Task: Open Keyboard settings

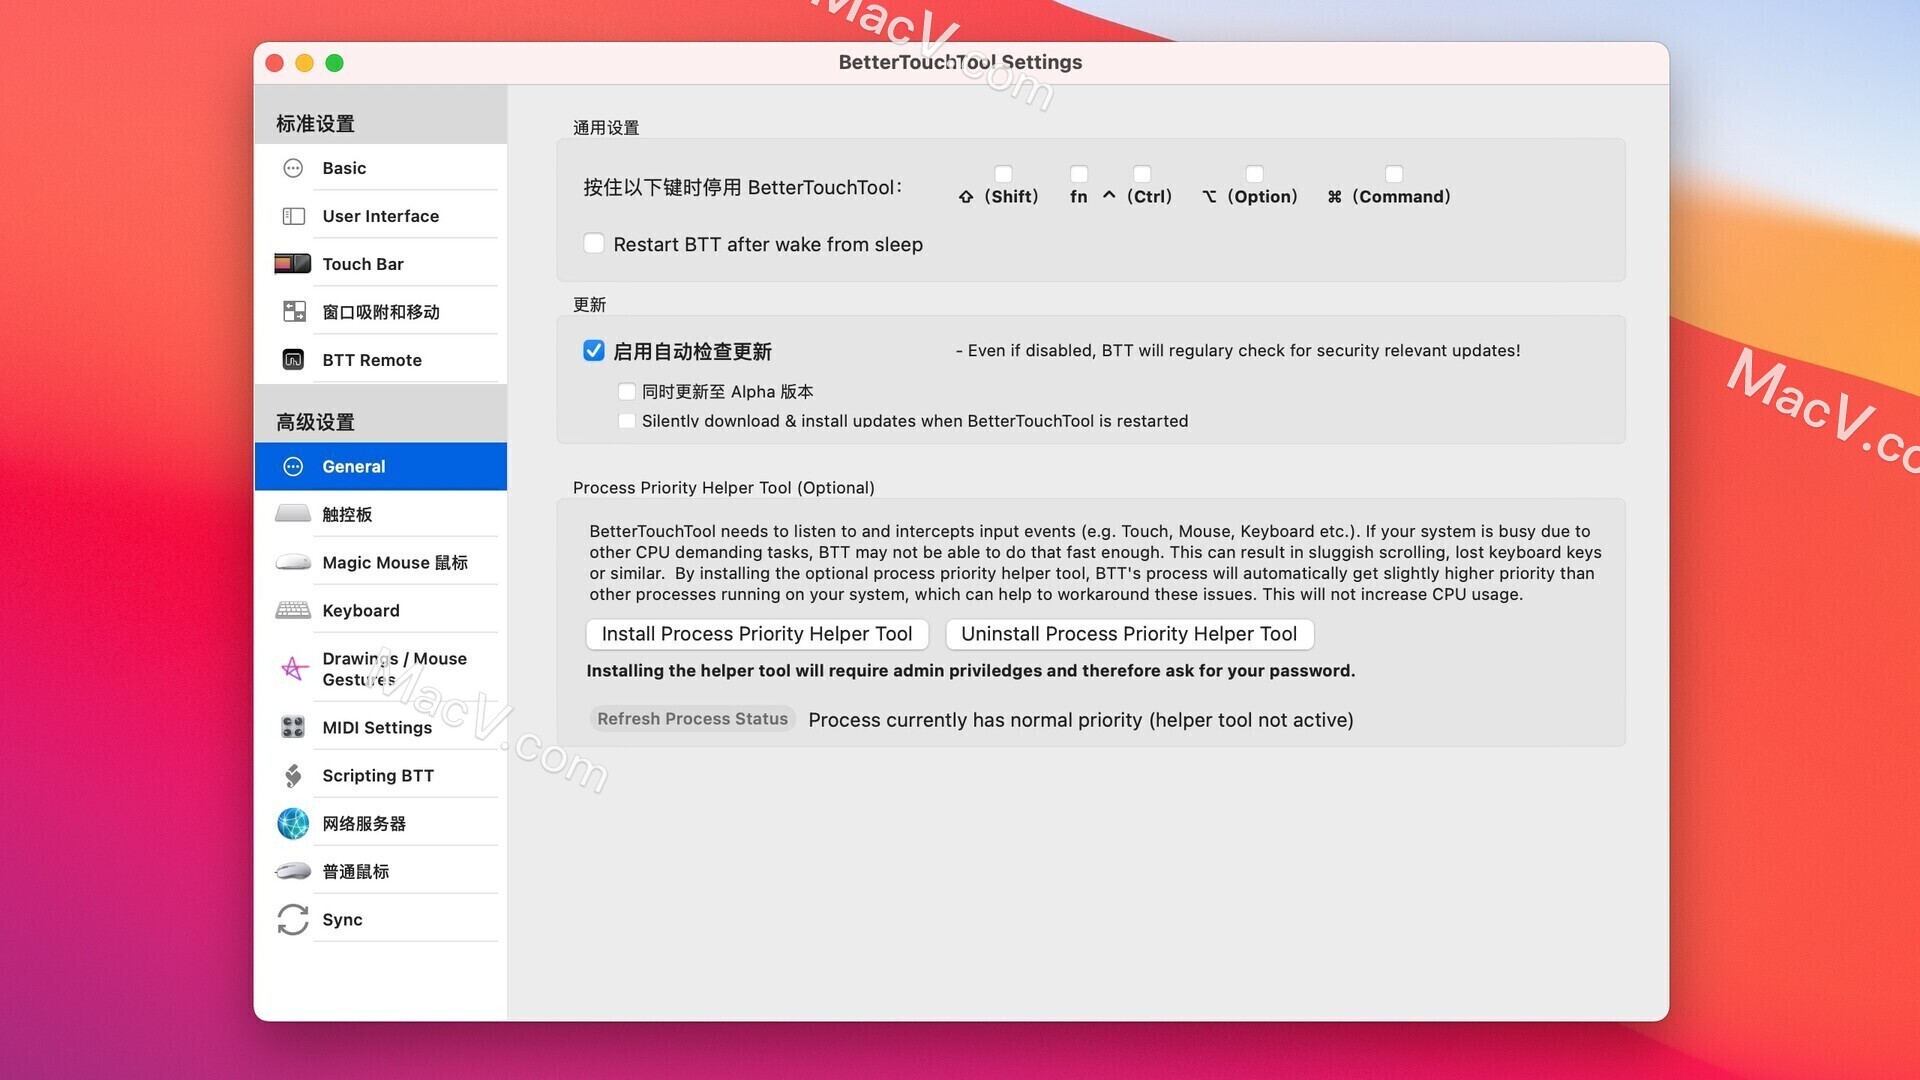Action: point(381,610)
